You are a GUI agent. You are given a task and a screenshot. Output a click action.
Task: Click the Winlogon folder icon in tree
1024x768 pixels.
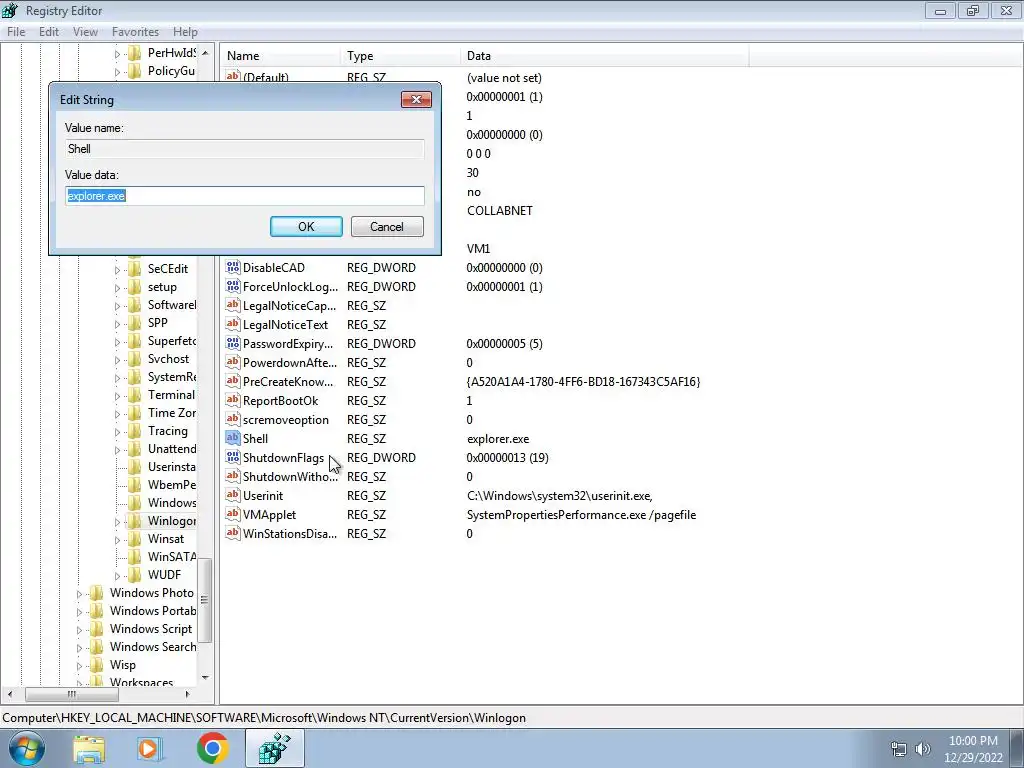(x=135, y=520)
